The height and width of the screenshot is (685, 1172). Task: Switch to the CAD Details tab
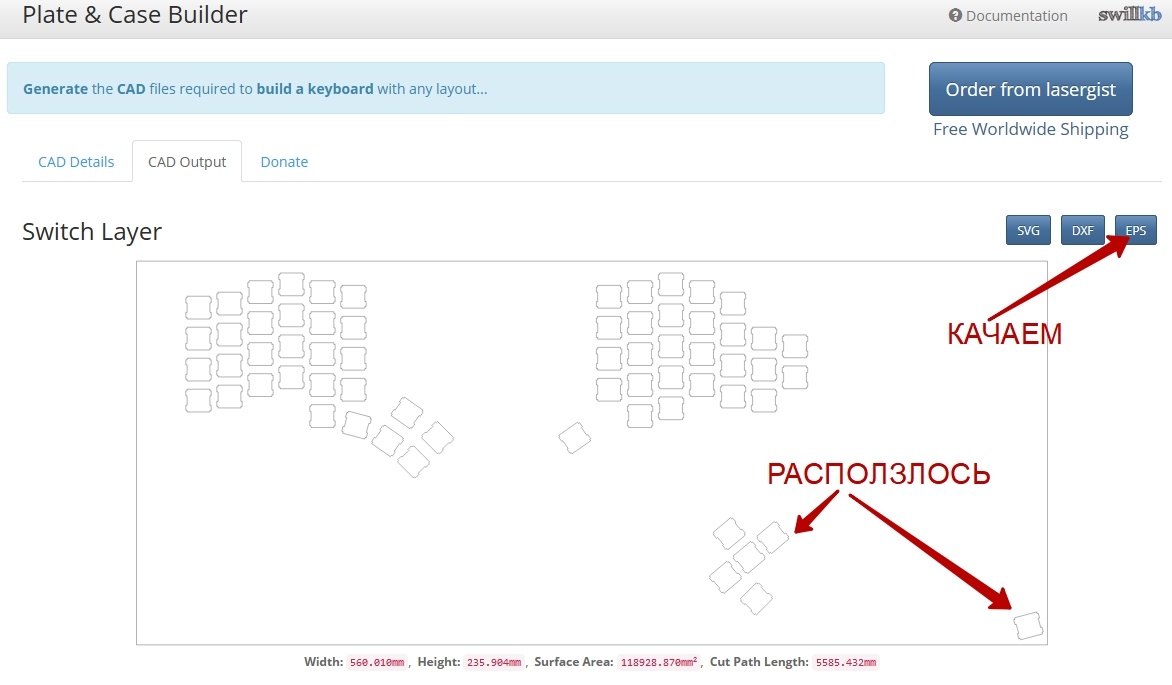(76, 162)
